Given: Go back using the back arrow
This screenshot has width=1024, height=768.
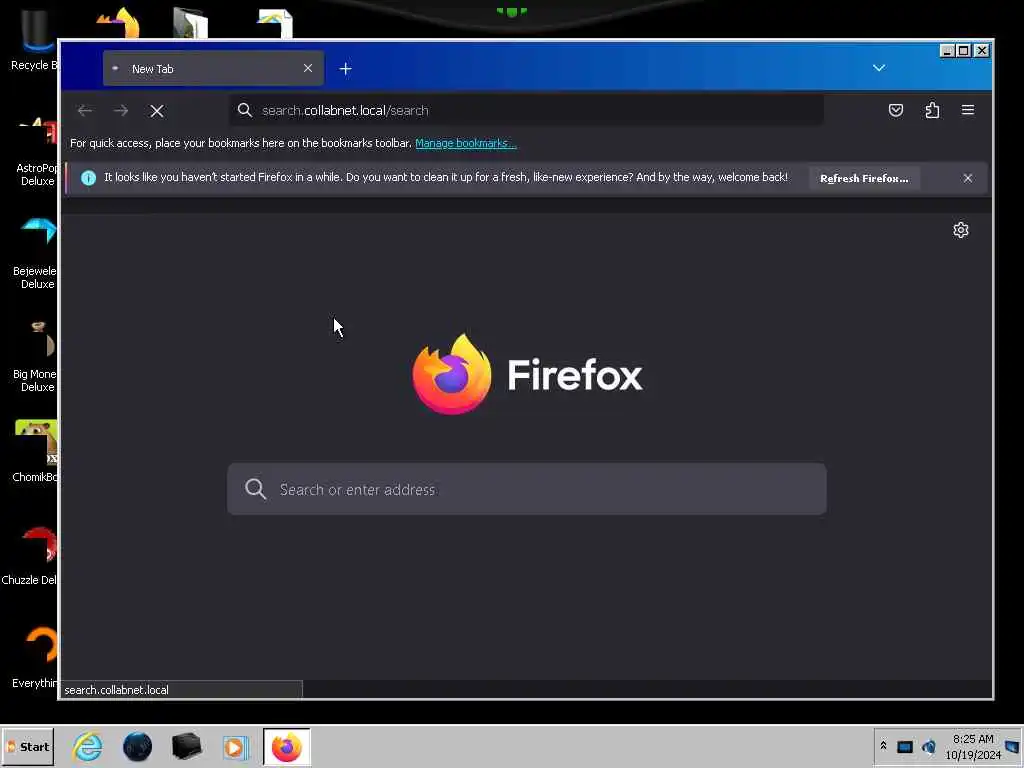Looking at the screenshot, I should click(x=85, y=111).
